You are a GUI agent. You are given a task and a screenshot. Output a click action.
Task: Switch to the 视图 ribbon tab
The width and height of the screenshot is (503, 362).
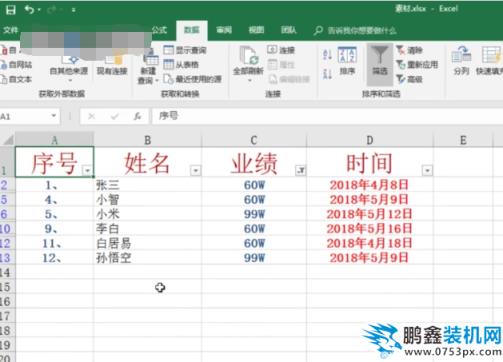[256, 30]
